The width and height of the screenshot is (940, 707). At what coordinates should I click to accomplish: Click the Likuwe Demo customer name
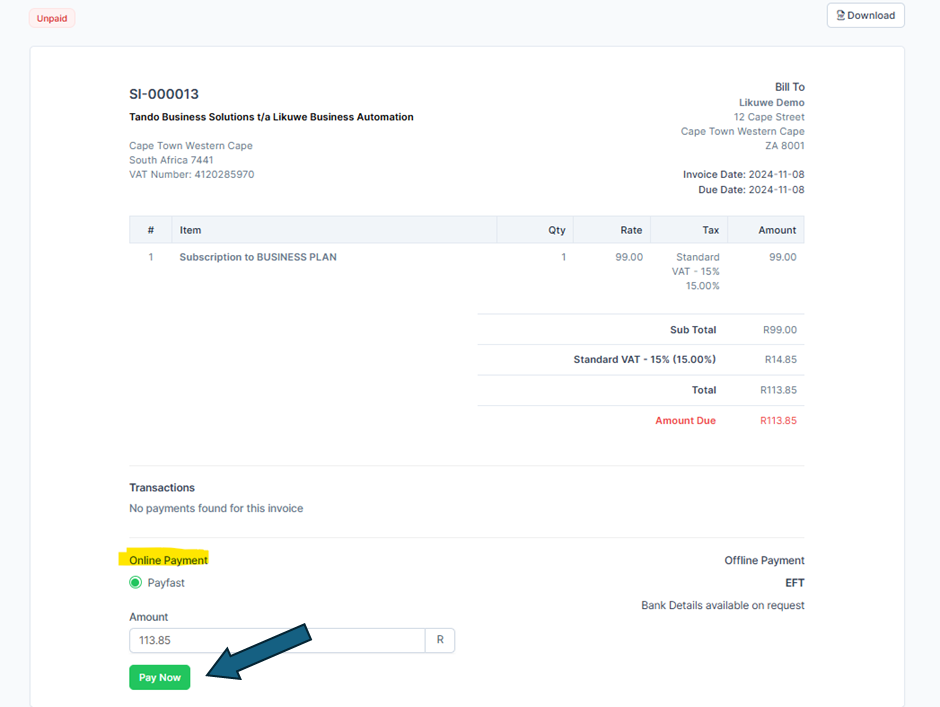coord(771,103)
